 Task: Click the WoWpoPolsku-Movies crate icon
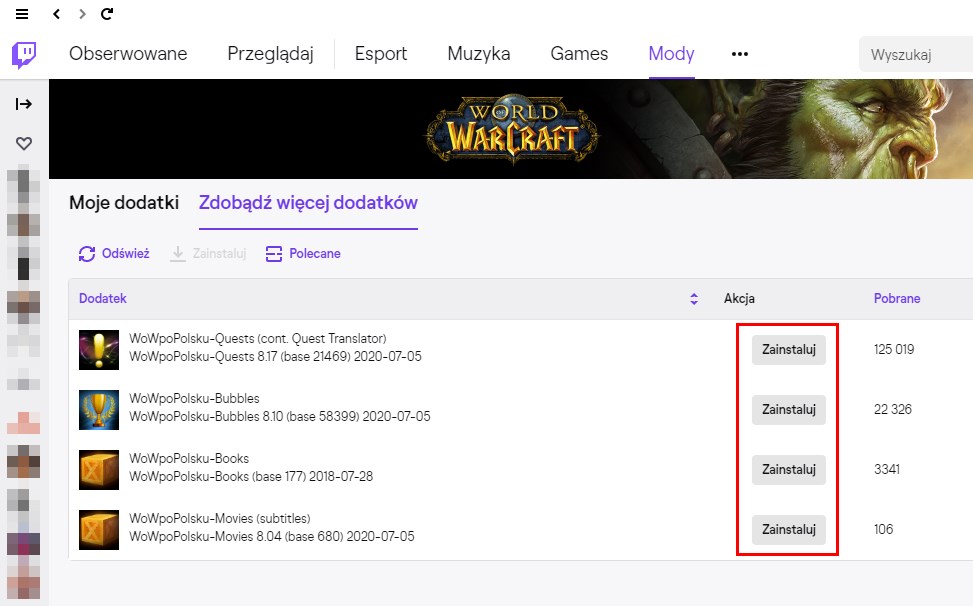[99, 530]
